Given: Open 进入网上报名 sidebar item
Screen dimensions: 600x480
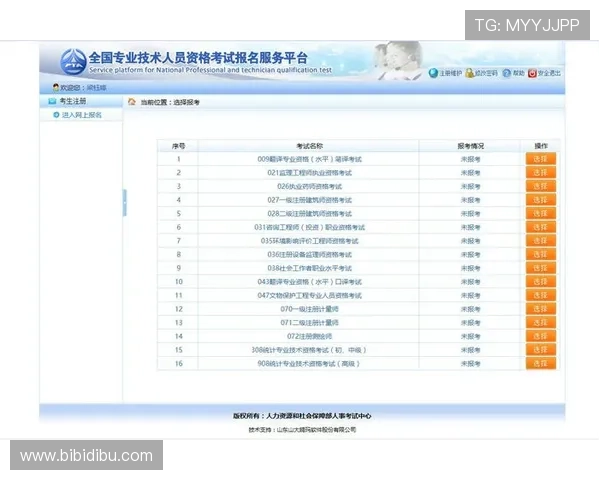Looking at the screenshot, I should (x=82, y=115).
